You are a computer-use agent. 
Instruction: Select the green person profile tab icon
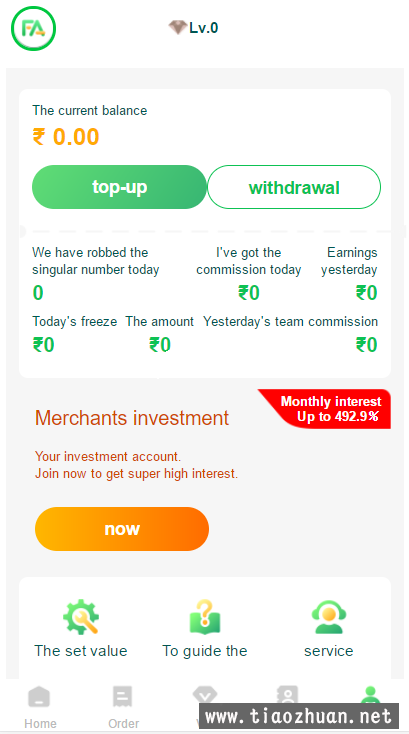[370, 695]
